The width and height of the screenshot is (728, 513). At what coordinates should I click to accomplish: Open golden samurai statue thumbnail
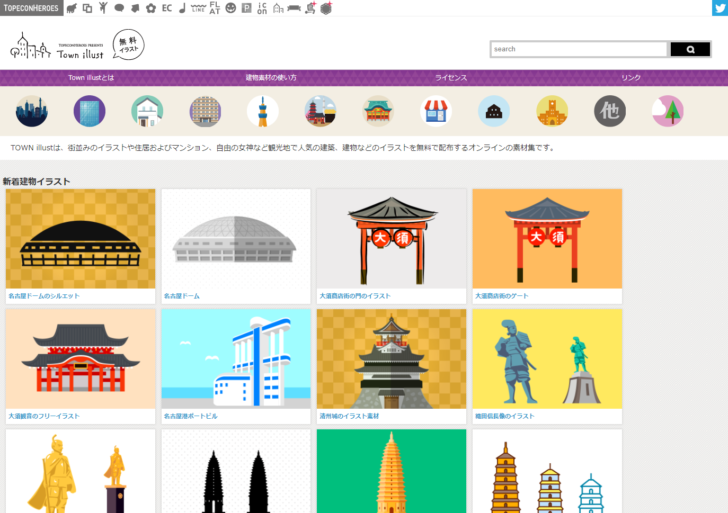(x=80, y=471)
